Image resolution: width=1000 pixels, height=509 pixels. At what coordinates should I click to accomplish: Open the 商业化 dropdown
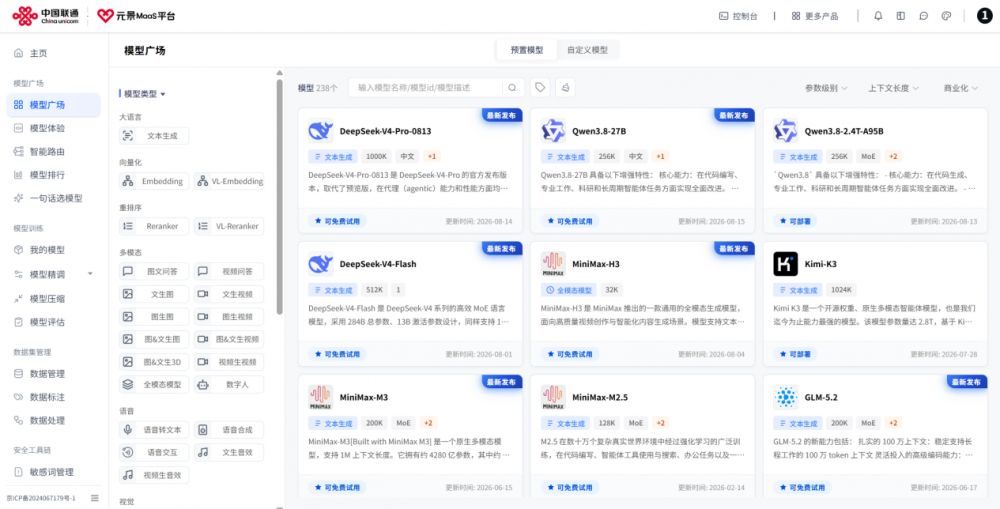[960, 88]
